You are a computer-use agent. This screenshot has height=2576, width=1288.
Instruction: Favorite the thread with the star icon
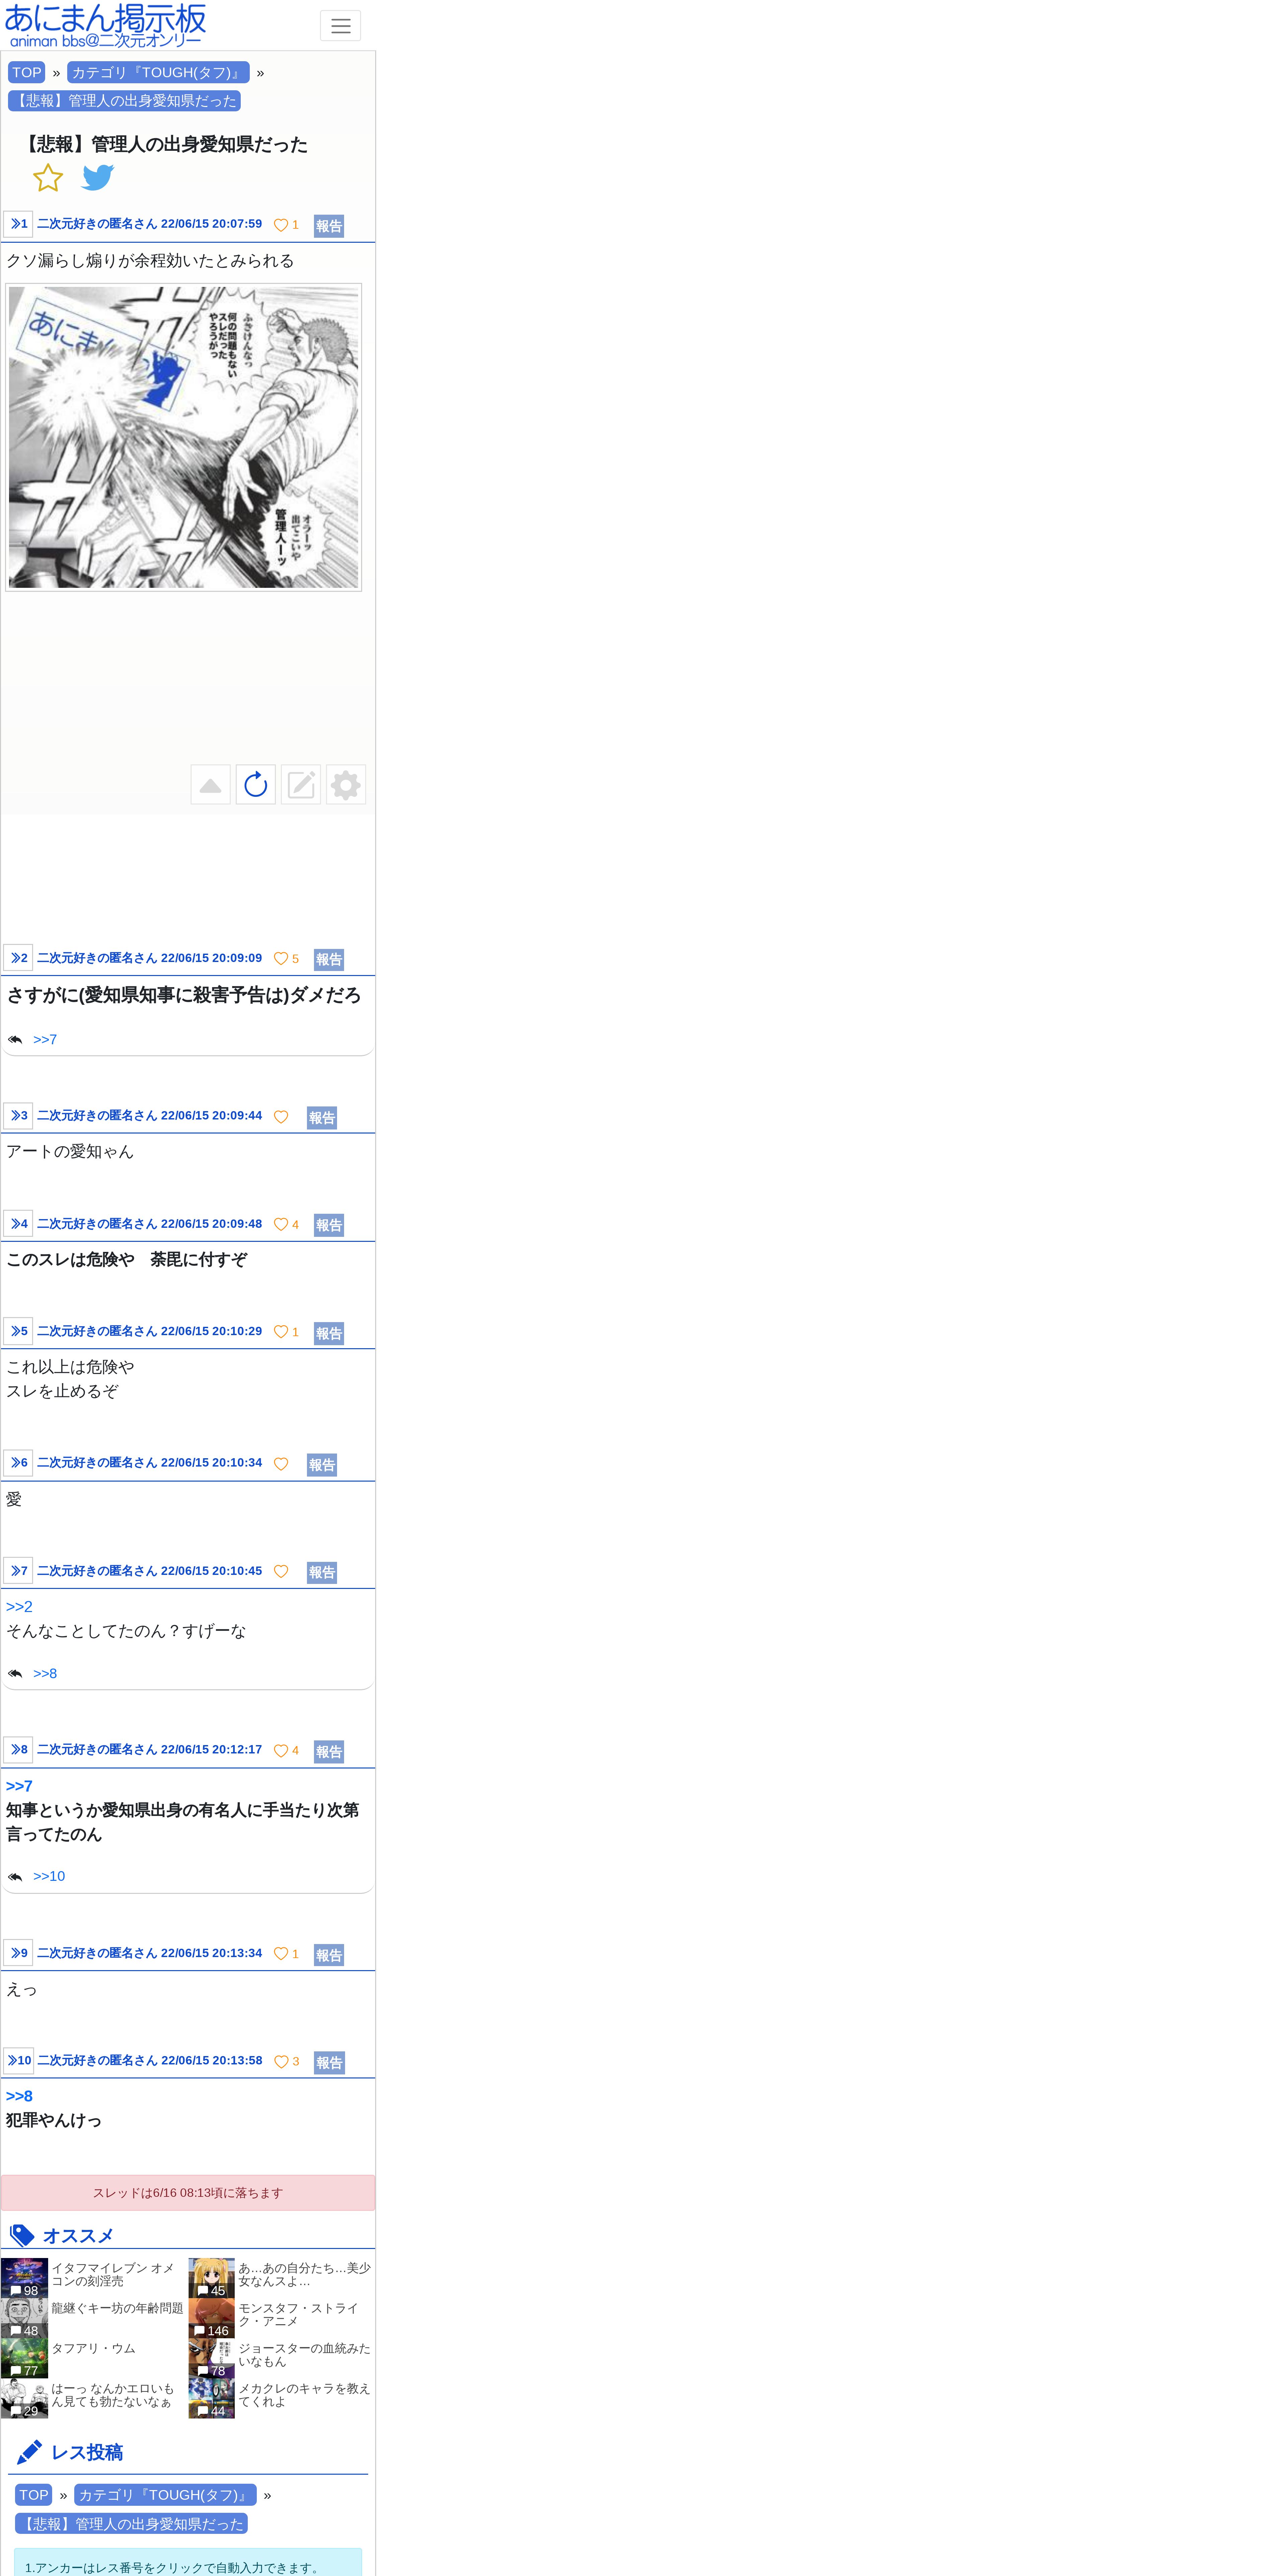click(48, 178)
